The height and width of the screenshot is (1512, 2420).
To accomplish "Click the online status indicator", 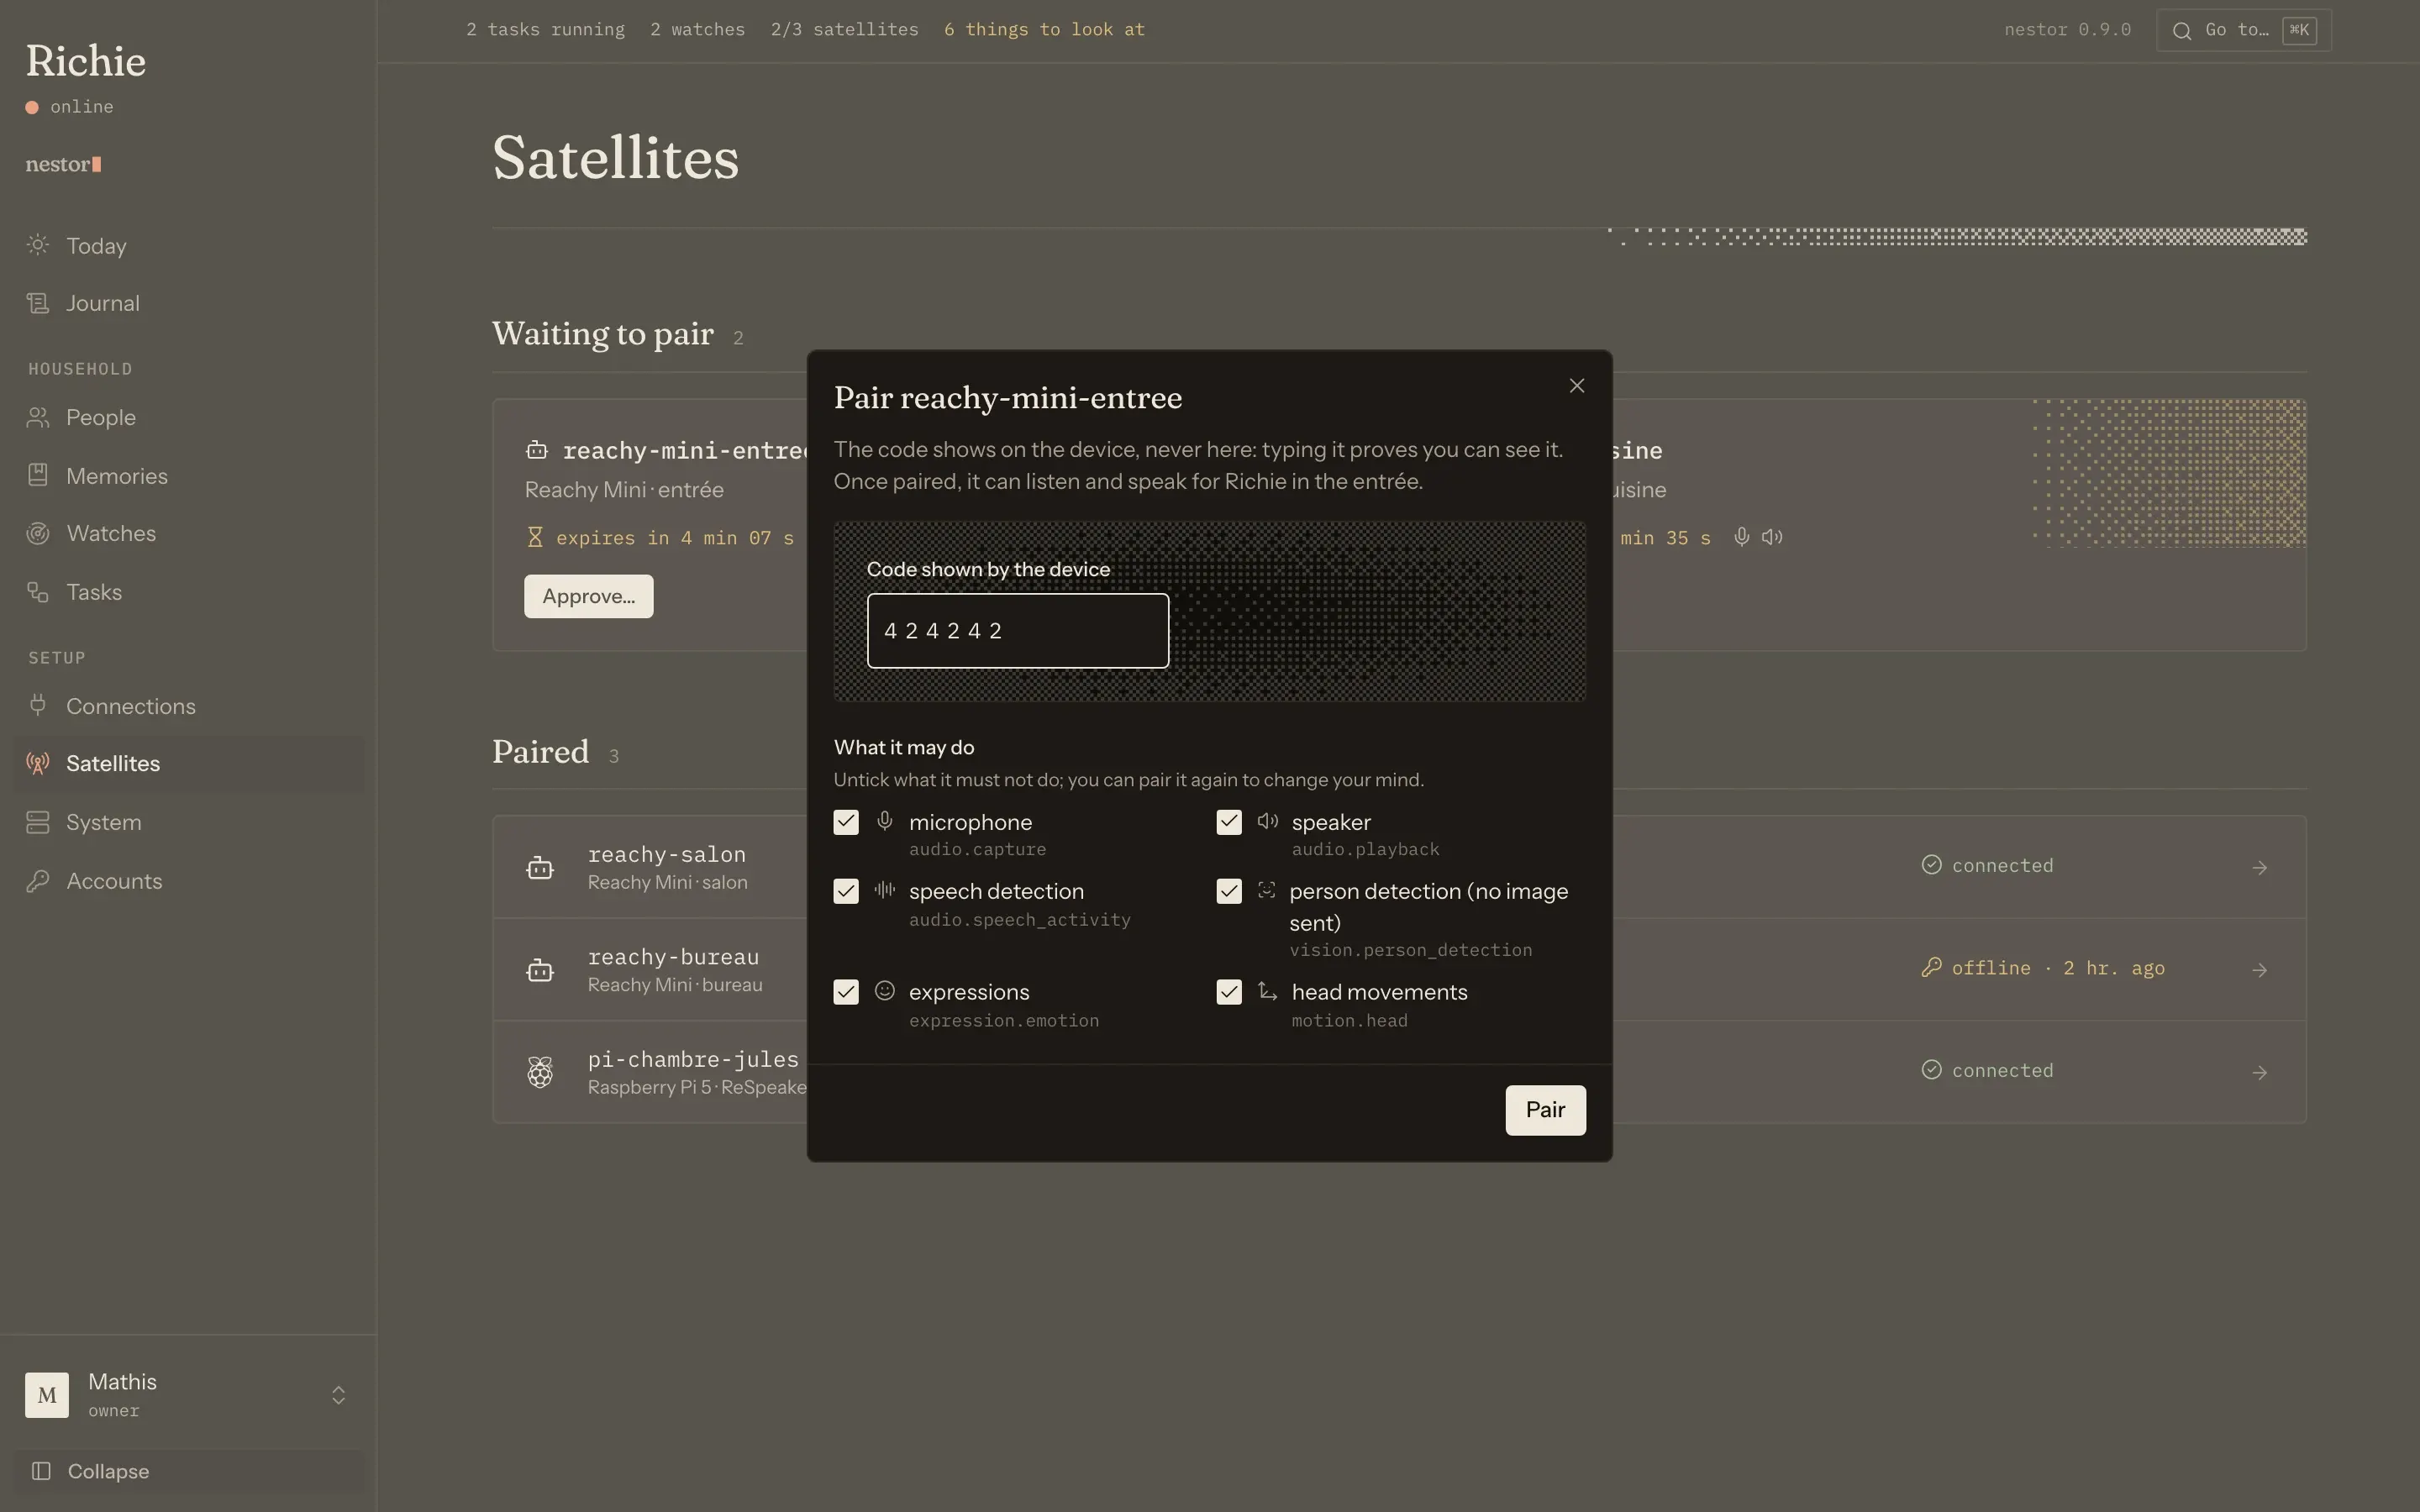I will pos(69,107).
